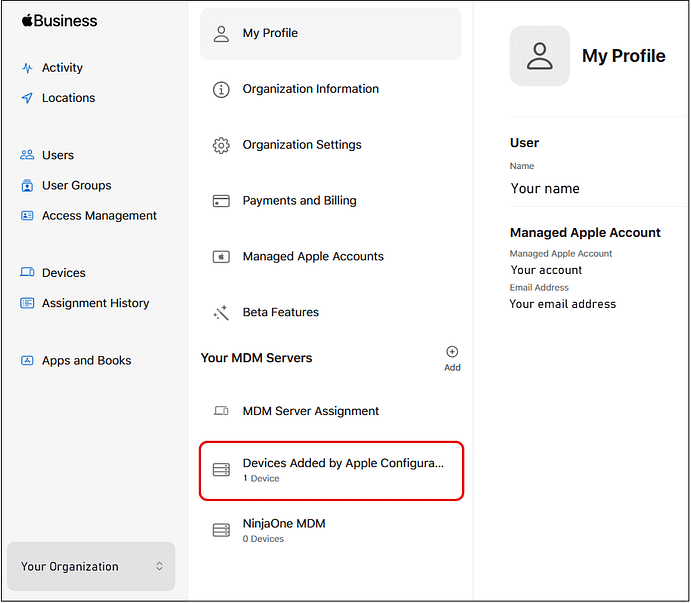Open MDM Server Assignment

coord(310,411)
